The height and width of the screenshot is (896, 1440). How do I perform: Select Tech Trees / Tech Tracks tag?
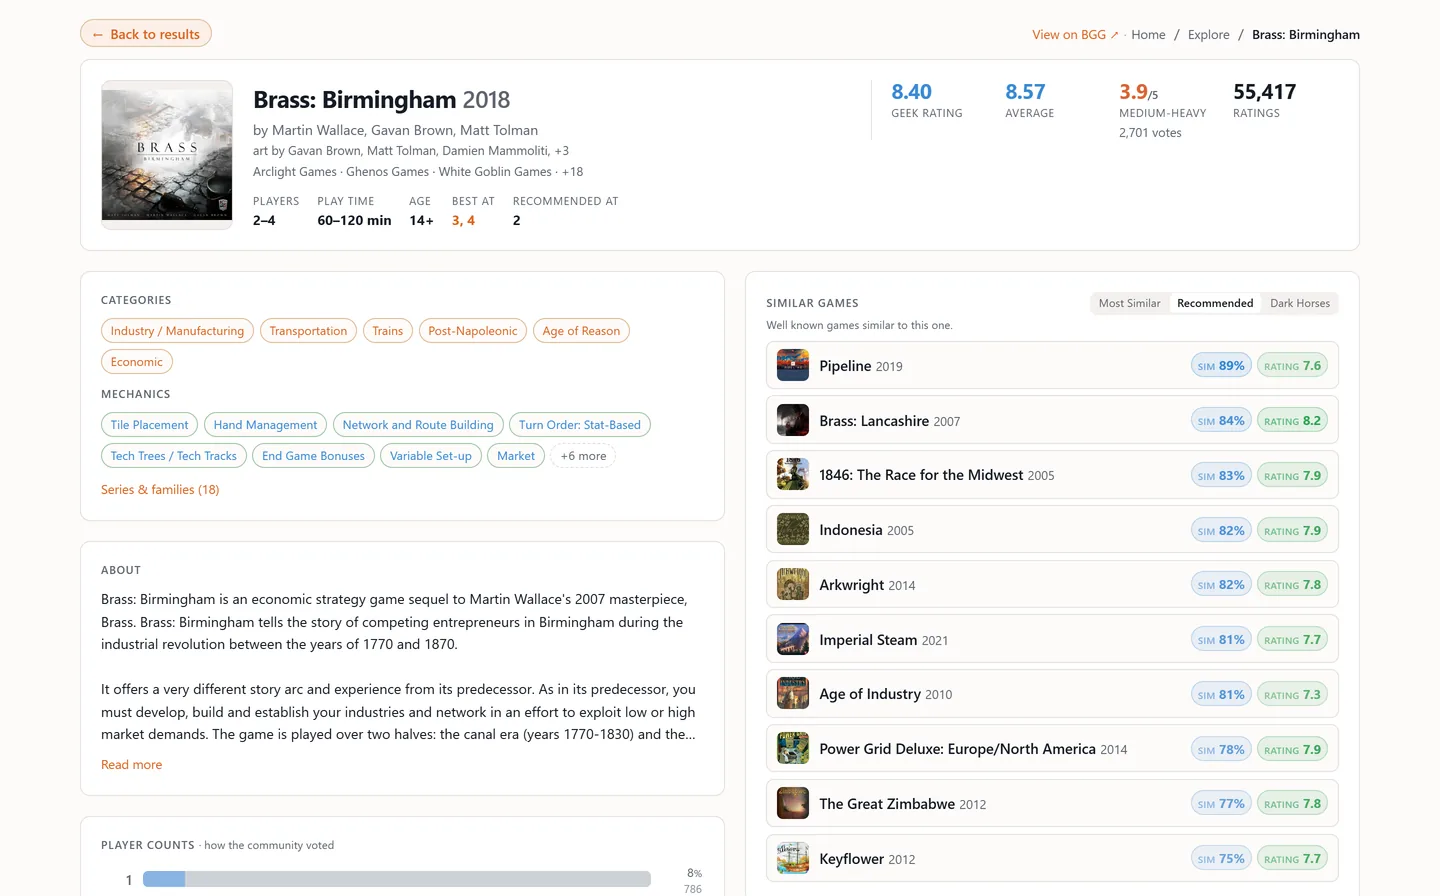[174, 456]
